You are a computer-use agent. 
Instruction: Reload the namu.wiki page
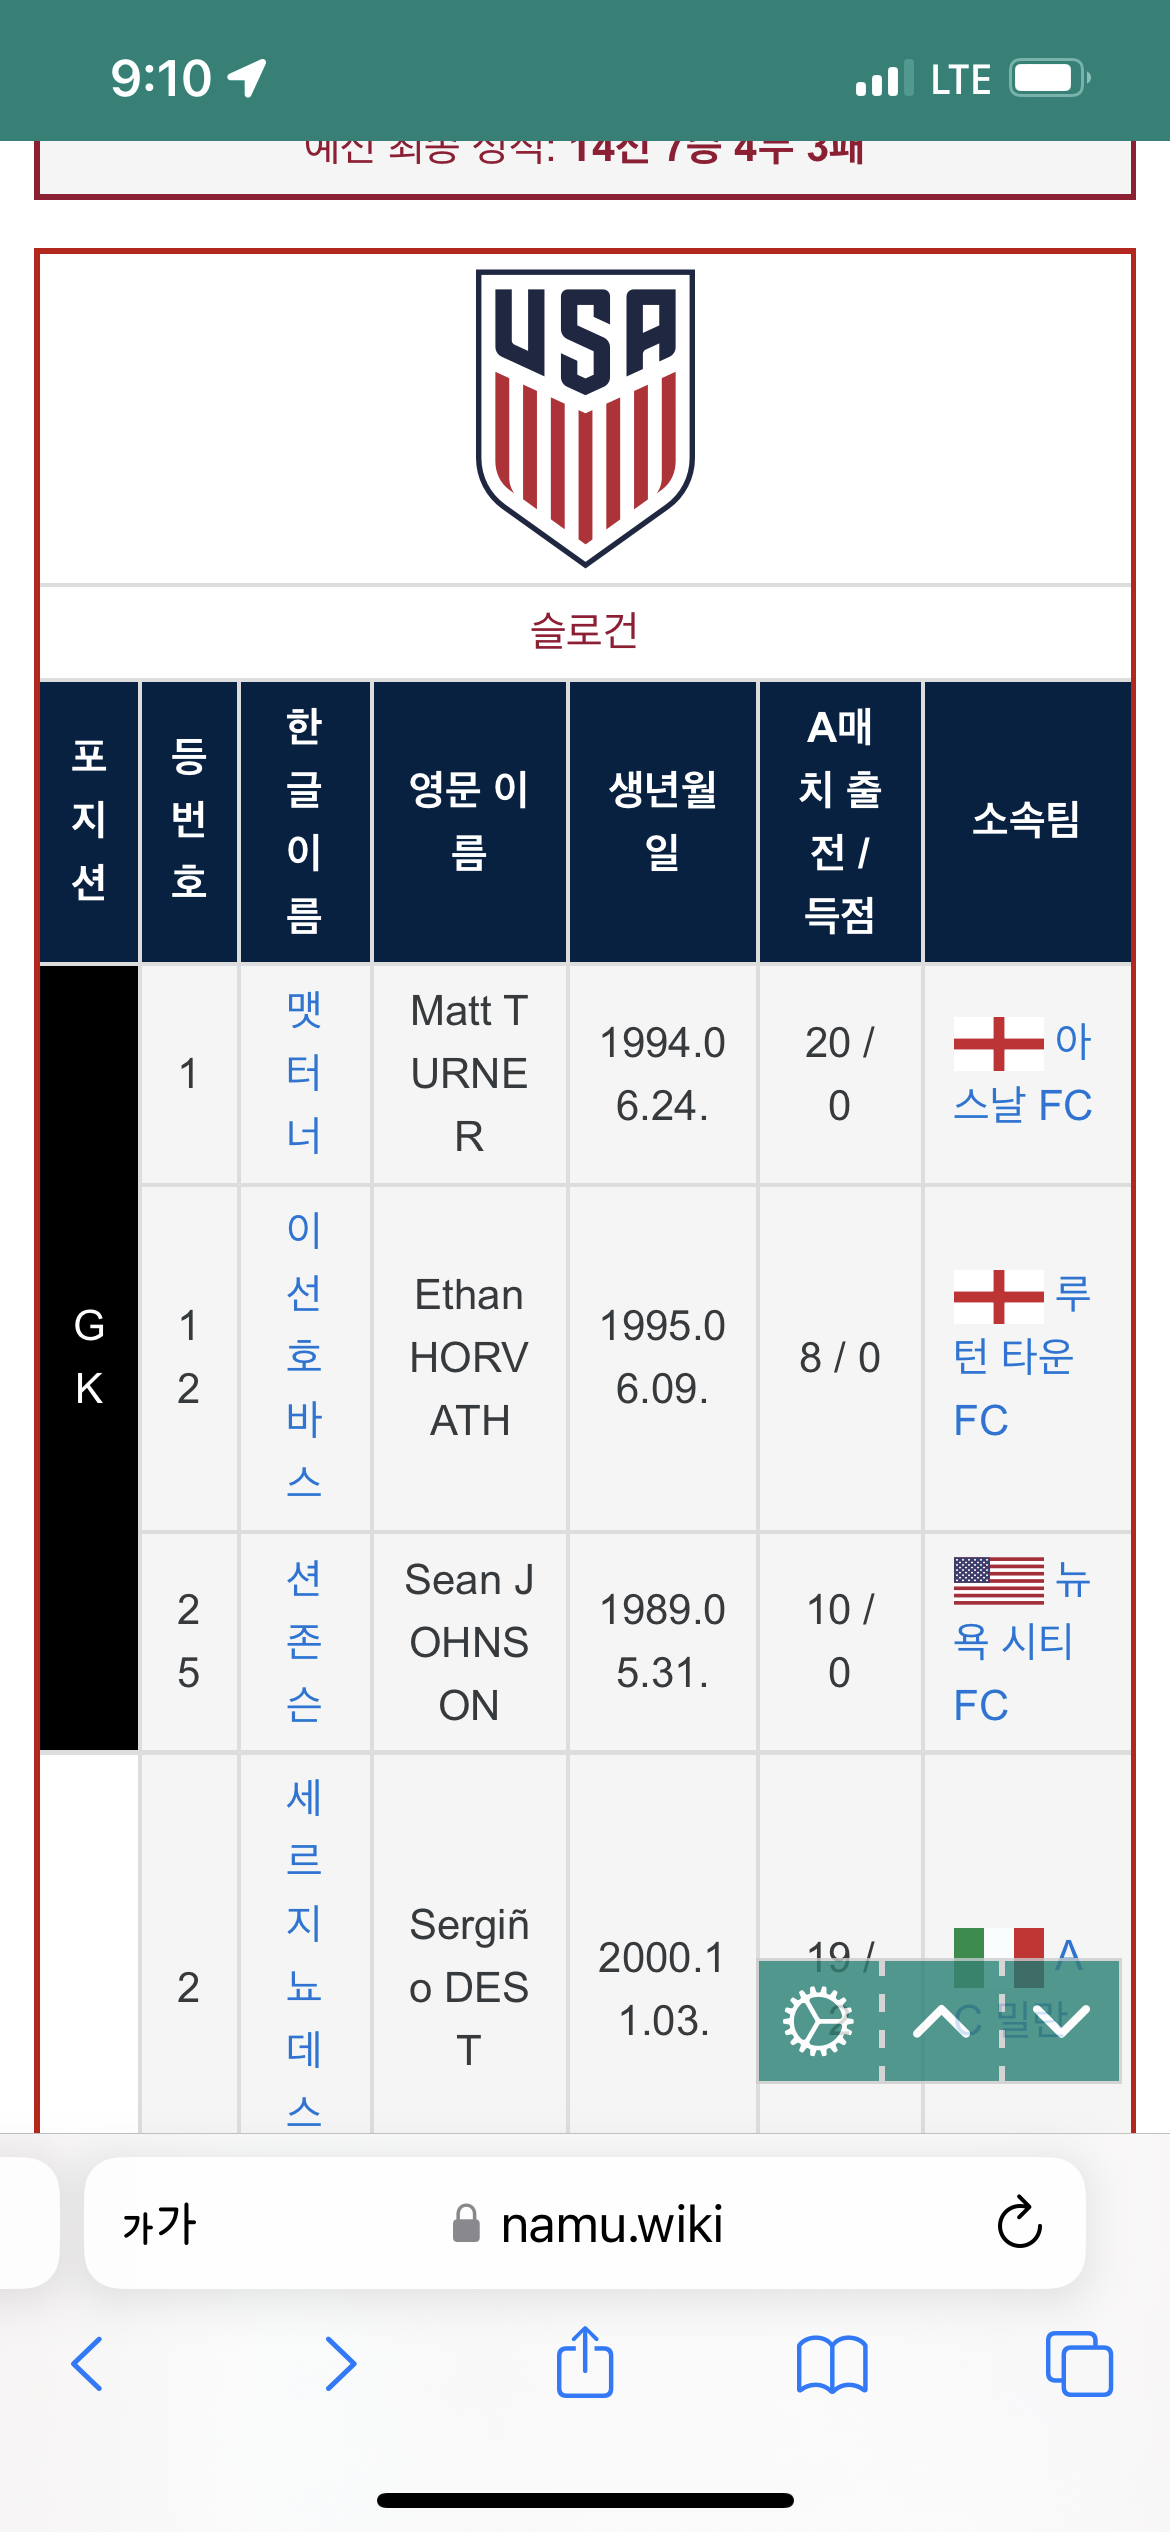click(1020, 2222)
